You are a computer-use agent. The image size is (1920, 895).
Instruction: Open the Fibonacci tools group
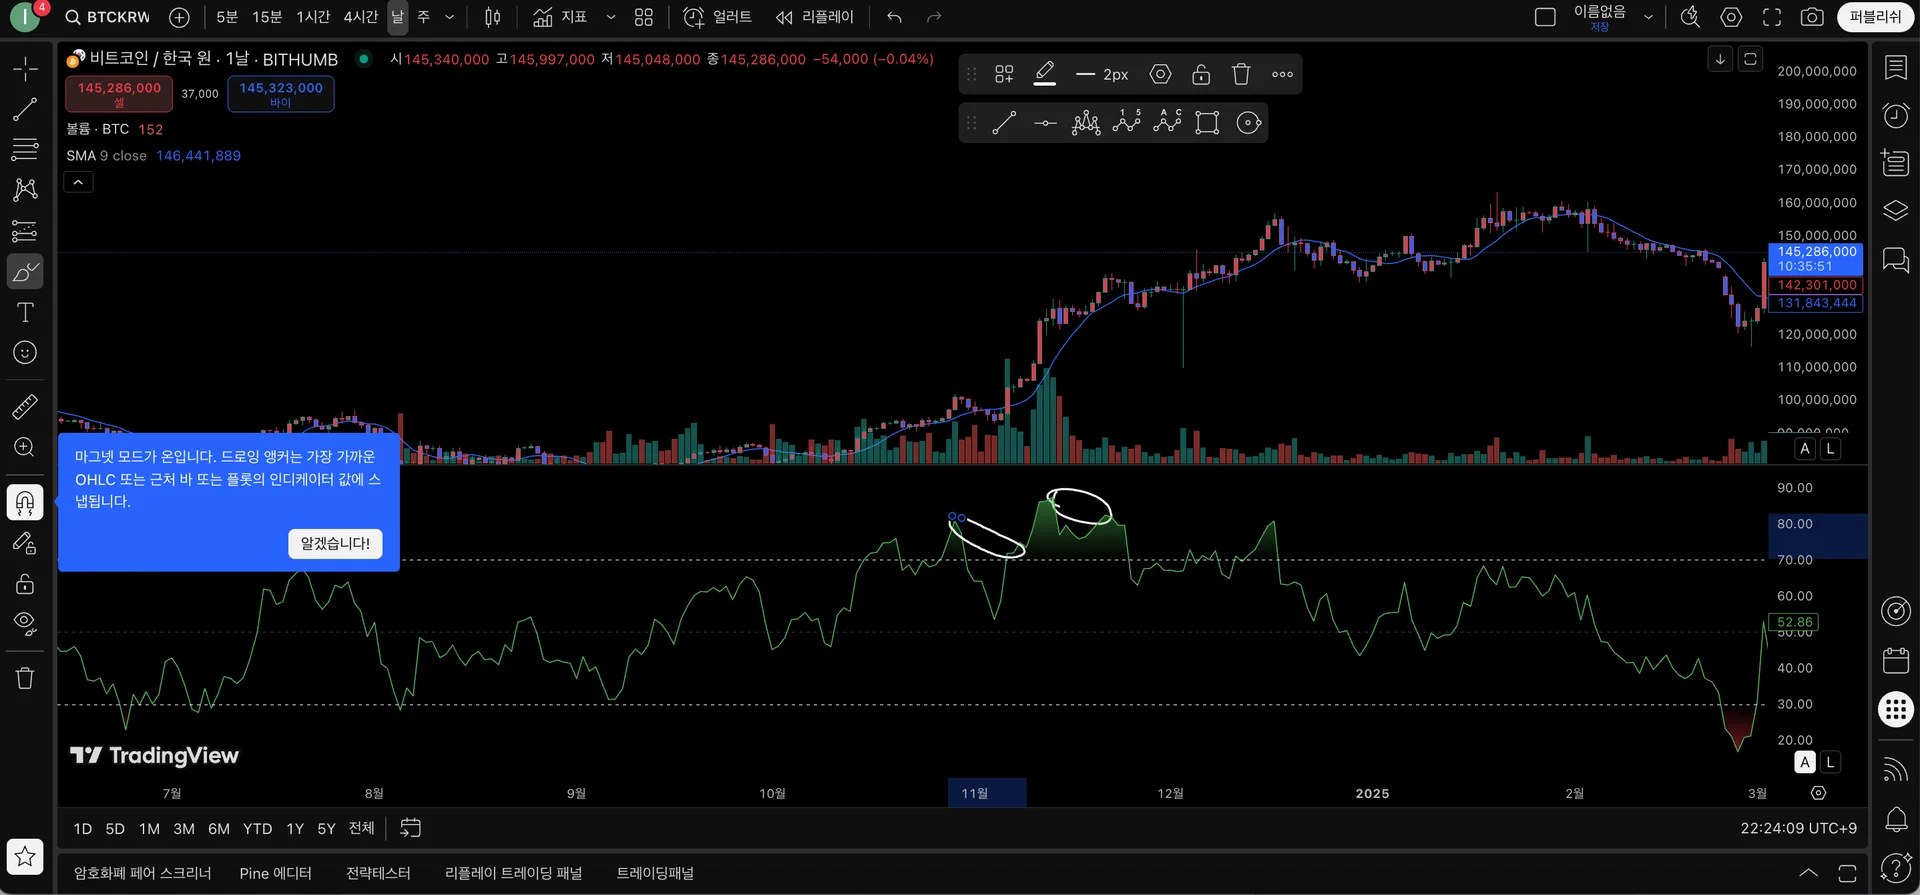(25, 150)
